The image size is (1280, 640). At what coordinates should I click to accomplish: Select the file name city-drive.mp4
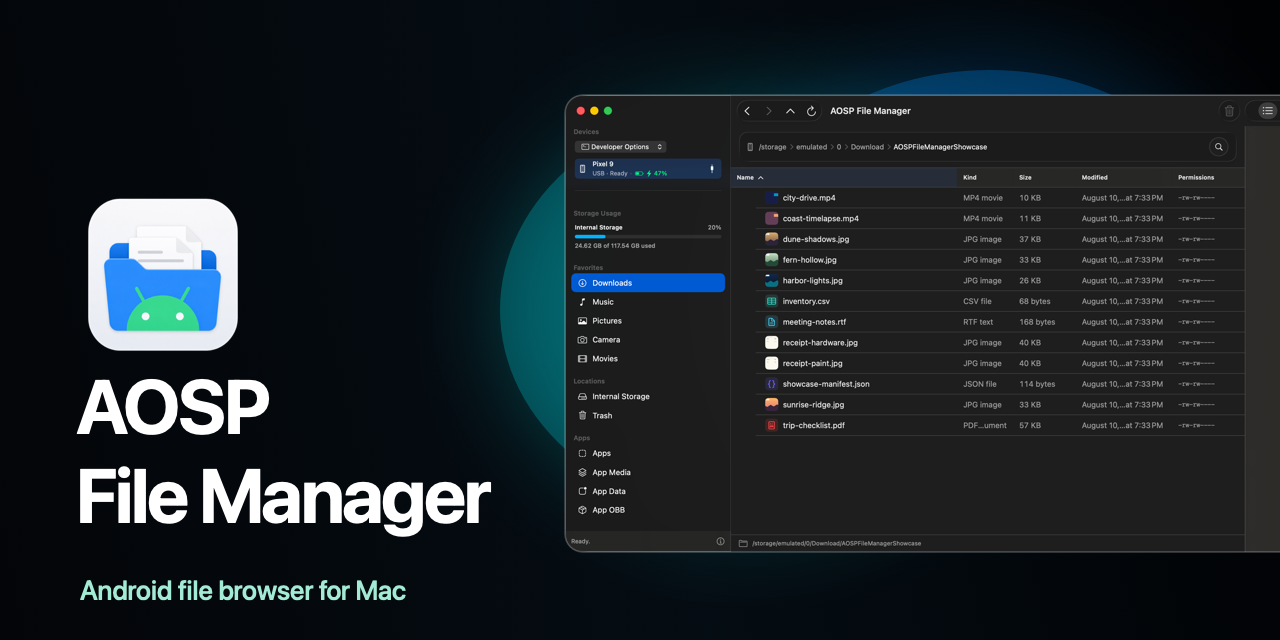[x=809, y=198]
